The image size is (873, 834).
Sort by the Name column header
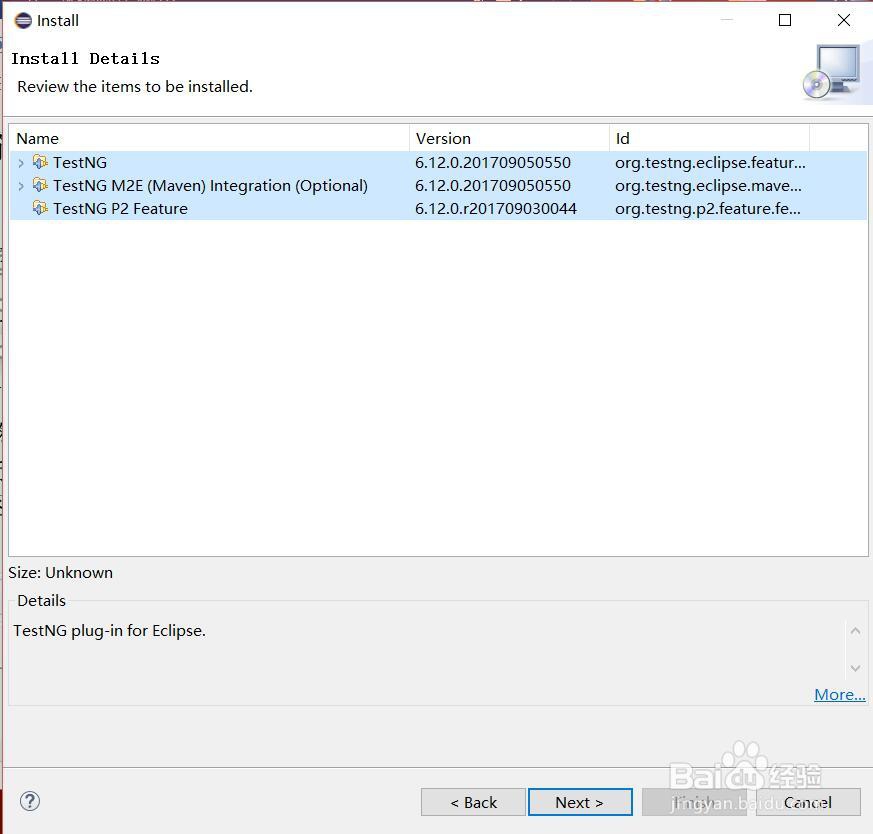coord(209,138)
